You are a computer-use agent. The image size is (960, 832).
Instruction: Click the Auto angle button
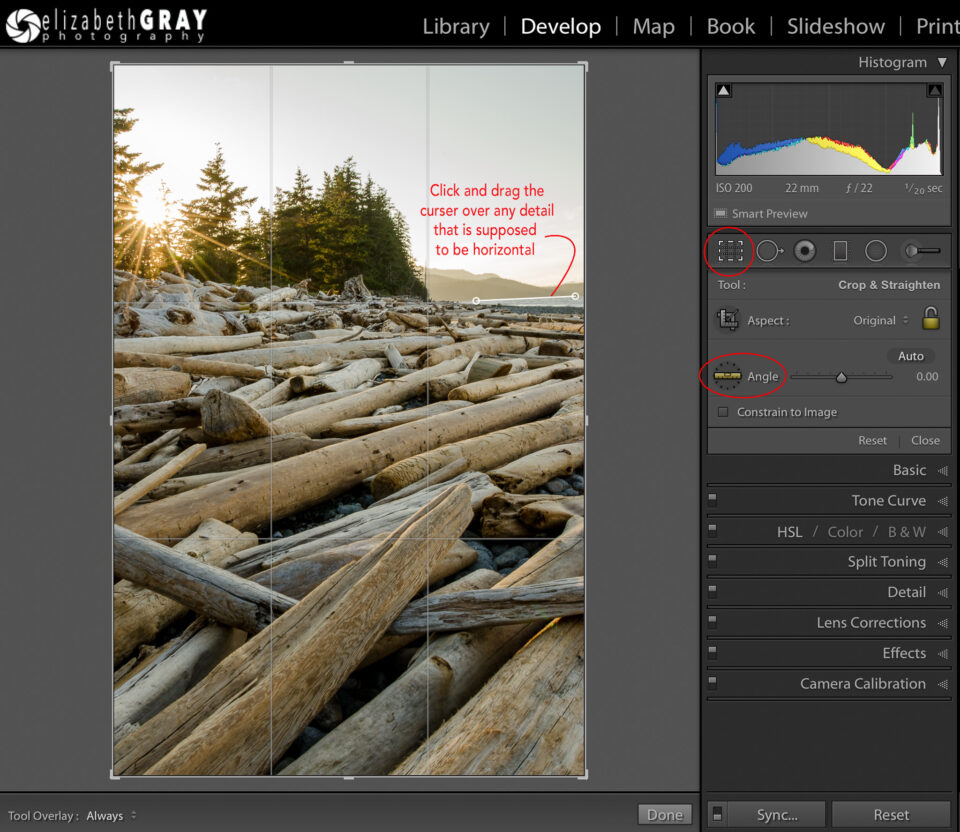(910, 356)
